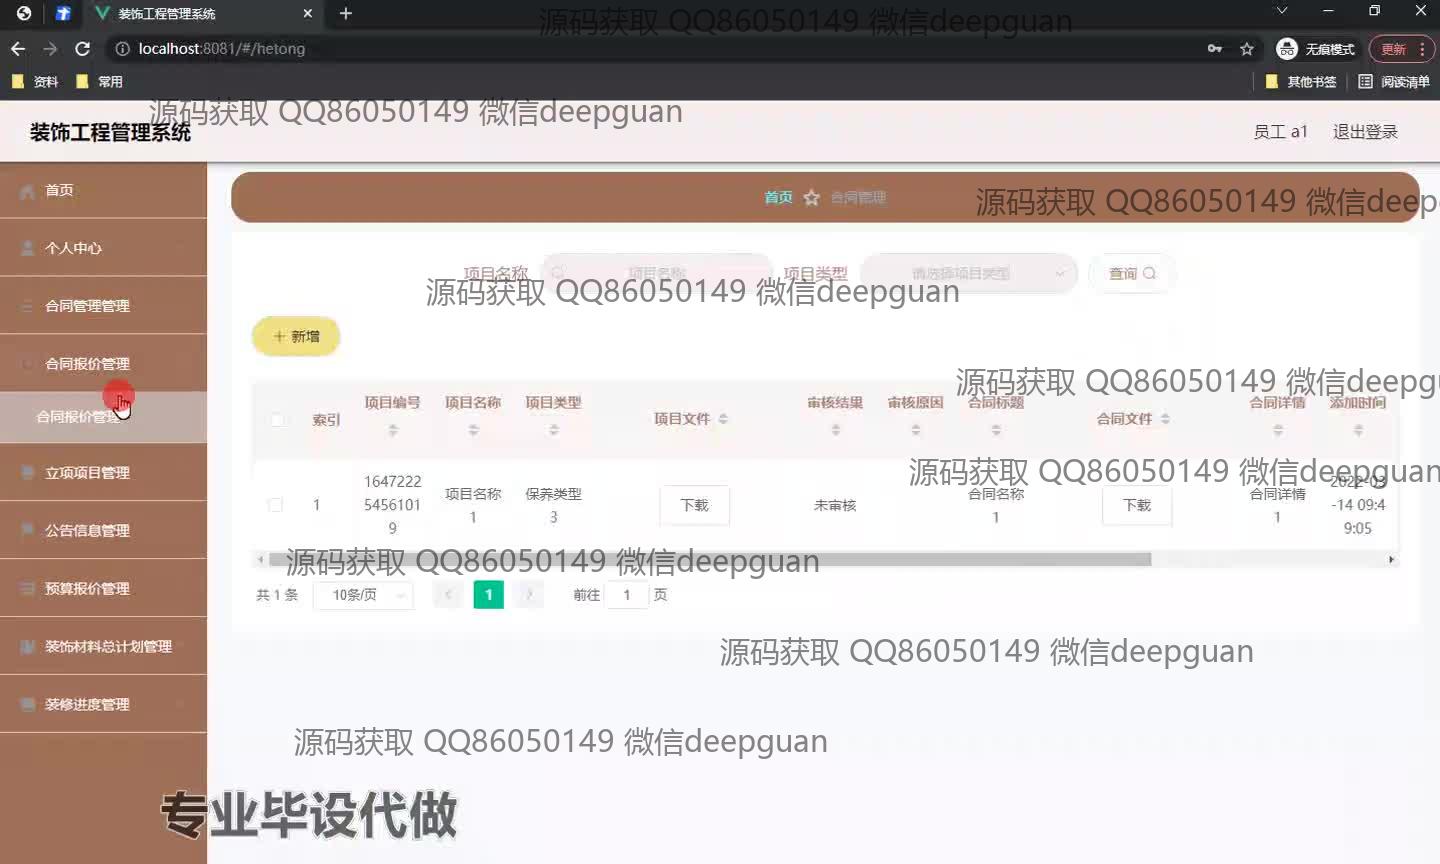The width and height of the screenshot is (1440, 864).
Task: Click the table scrollbar left arrow
Action: coord(261,560)
